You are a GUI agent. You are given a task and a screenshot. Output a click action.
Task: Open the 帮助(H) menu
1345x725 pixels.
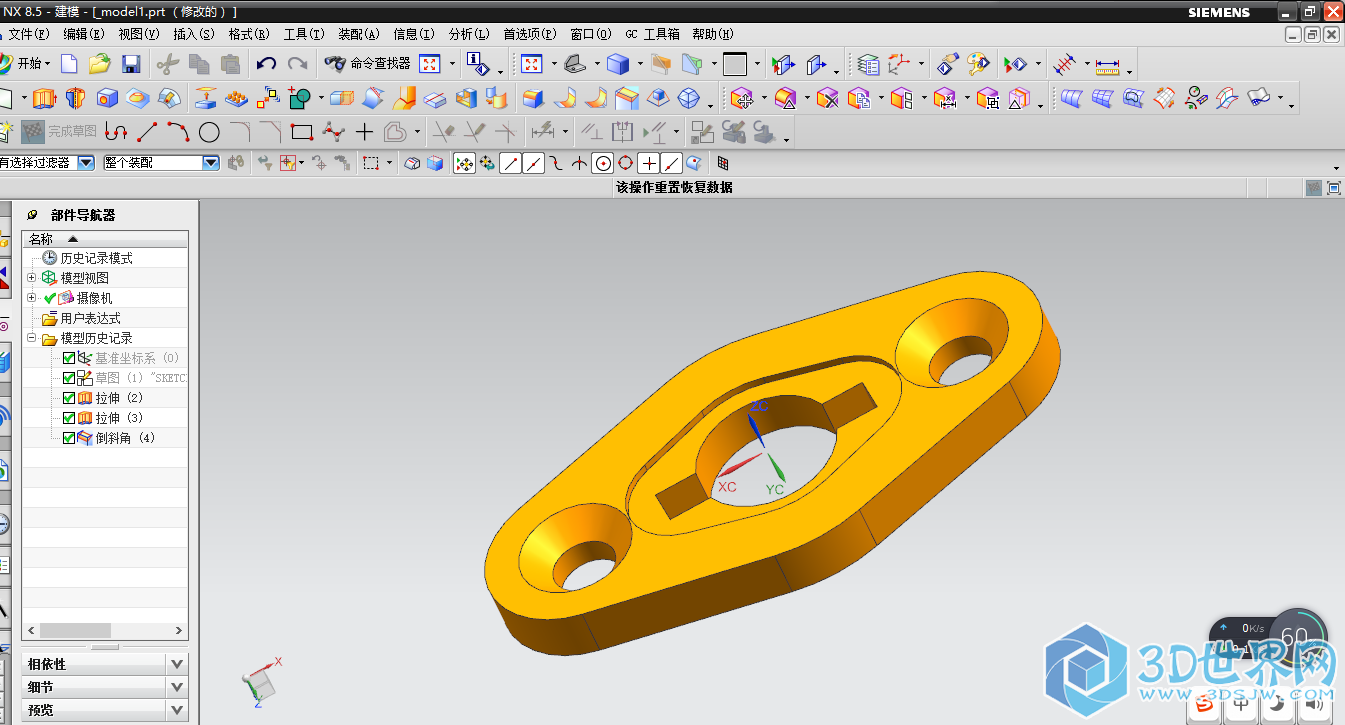(x=712, y=34)
